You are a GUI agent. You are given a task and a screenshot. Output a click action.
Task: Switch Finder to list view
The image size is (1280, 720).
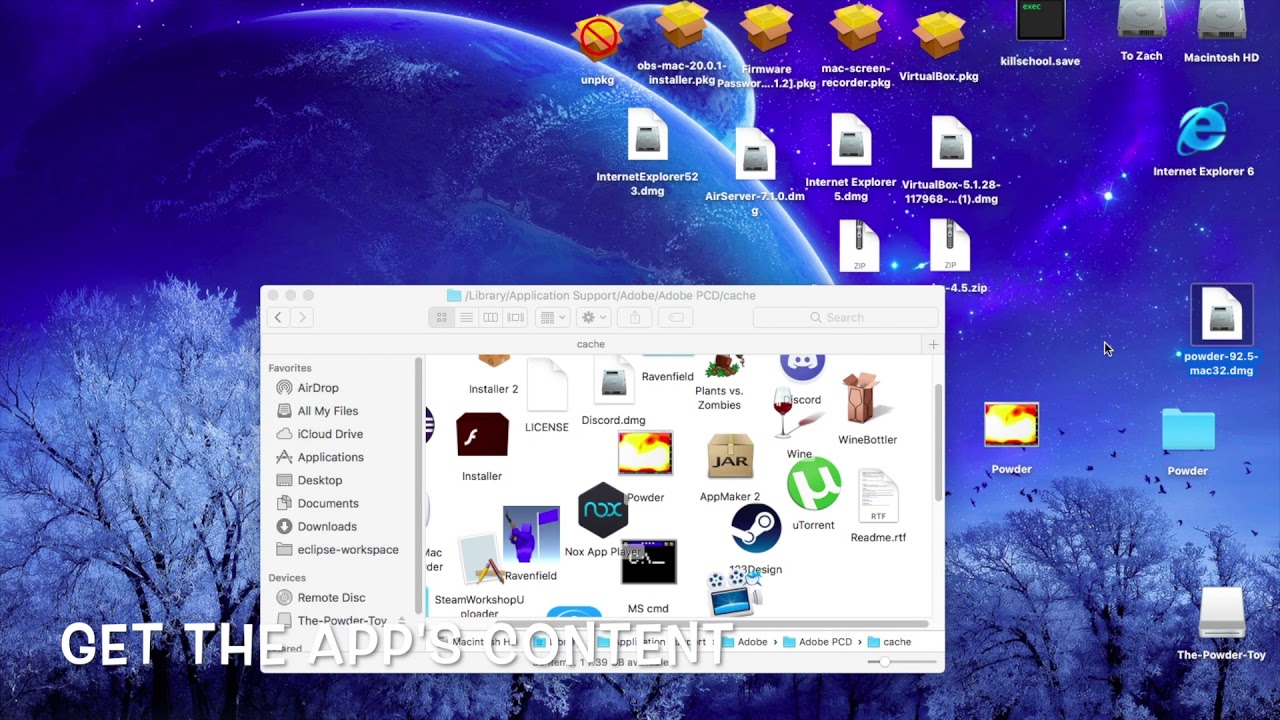[x=466, y=317]
